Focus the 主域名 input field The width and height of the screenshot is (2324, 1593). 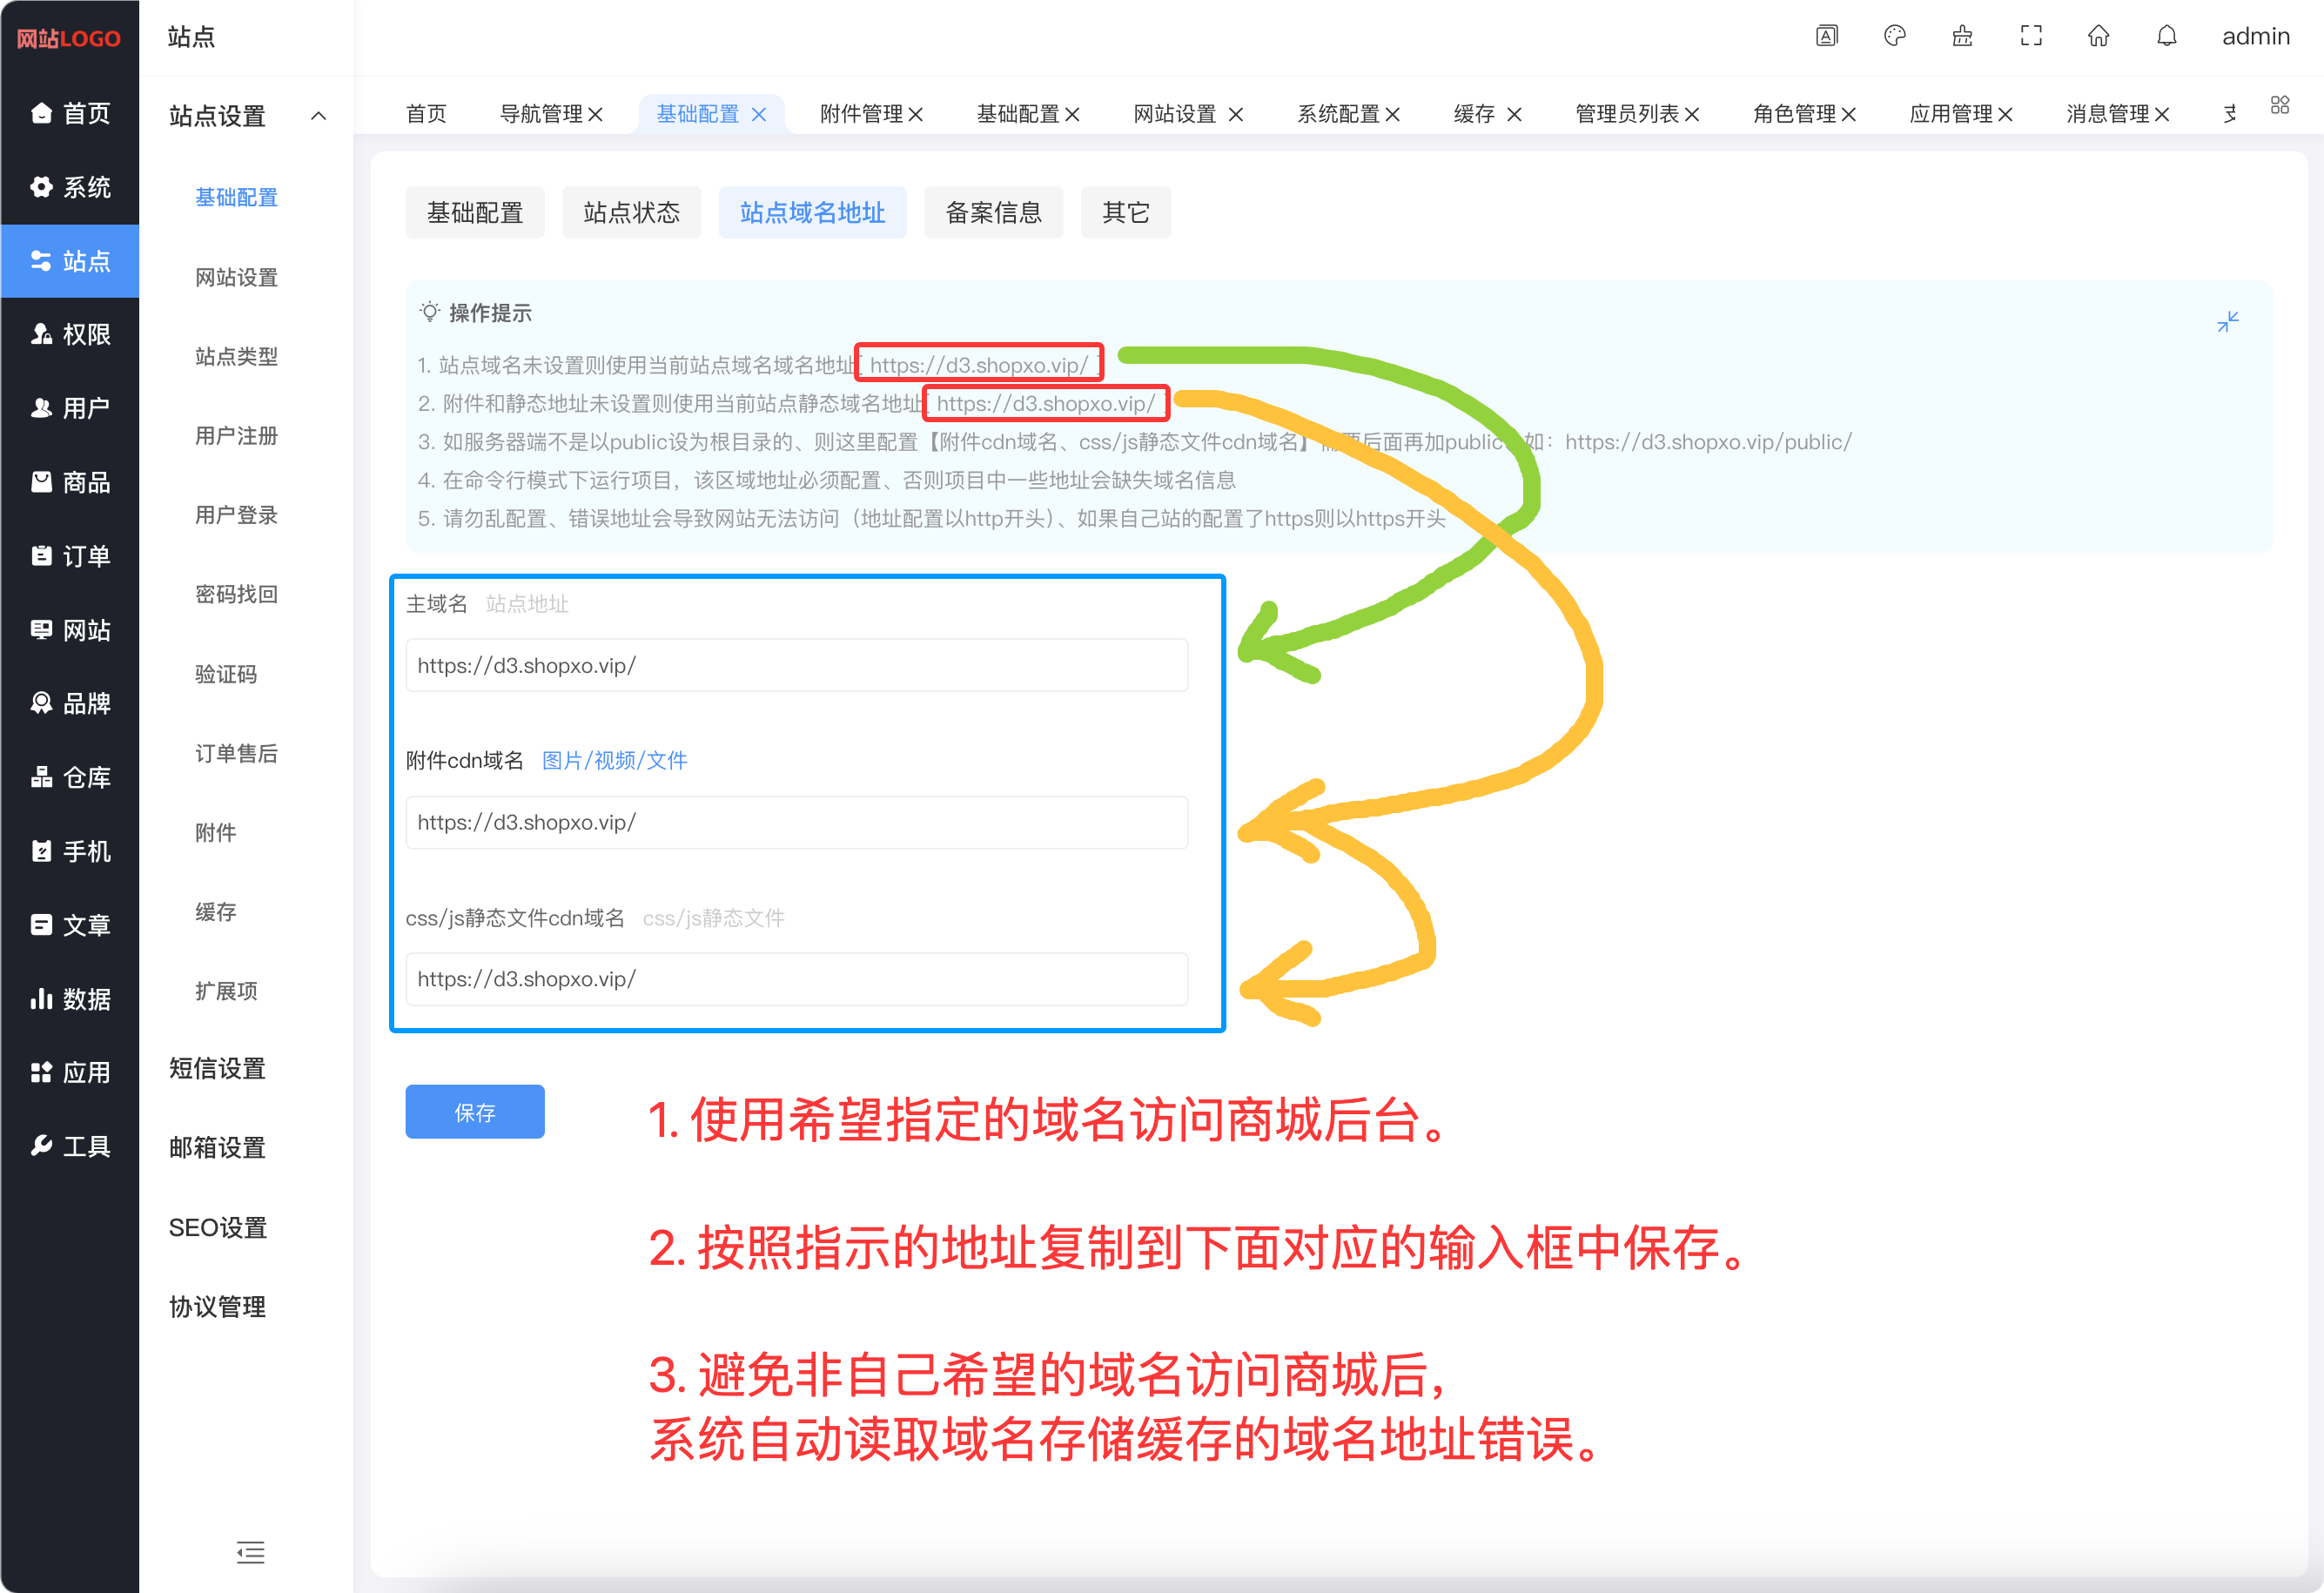tap(797, 665)
